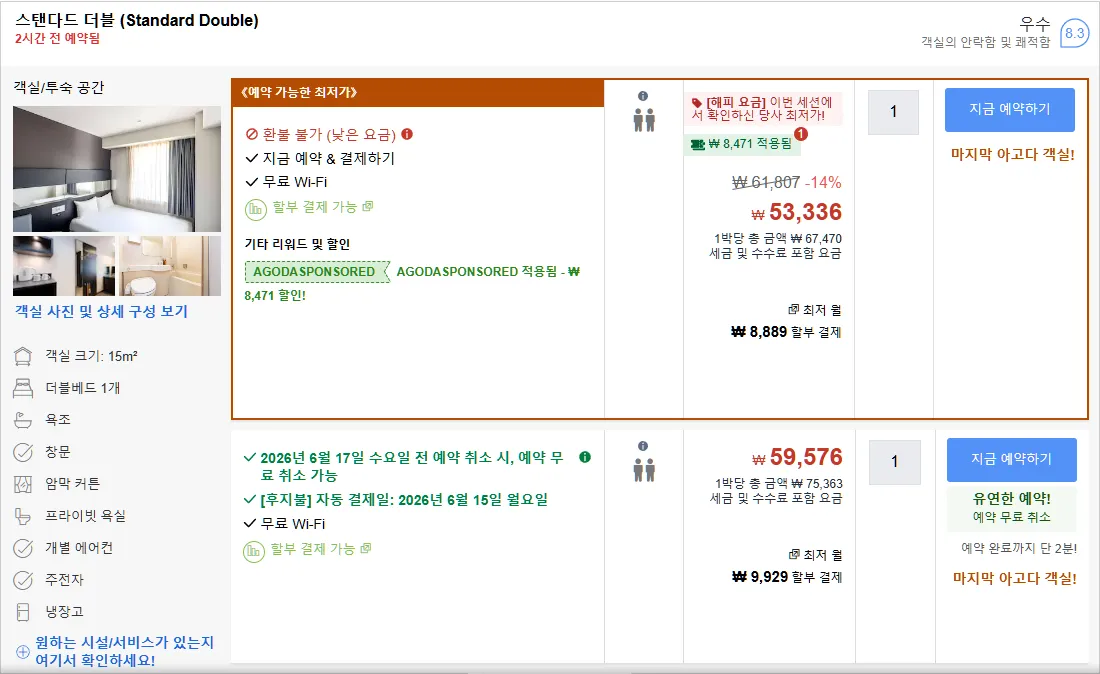Click the smoking-allowed (주전자) check icon
Viewport: 1100px width, 674px height.
click(x=23, y=580)
